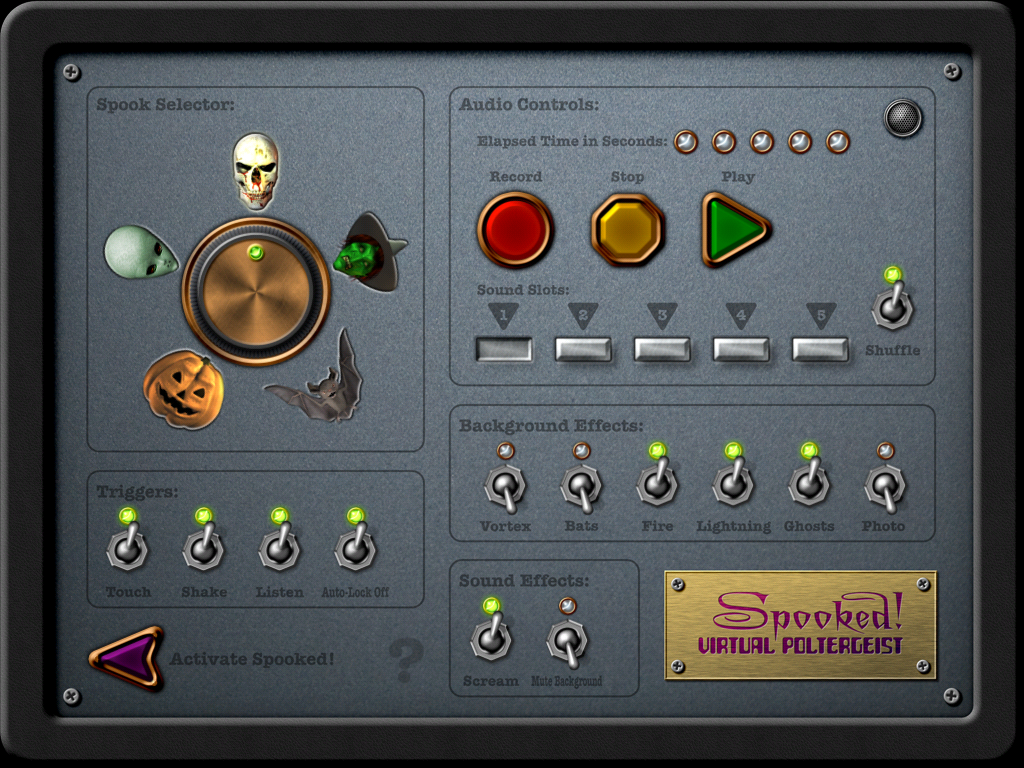This screenshot has height=768, width=1024.
Task: Click the Spooked! Virtual Poltergeist brass plaque
Action: coord(801,625)
